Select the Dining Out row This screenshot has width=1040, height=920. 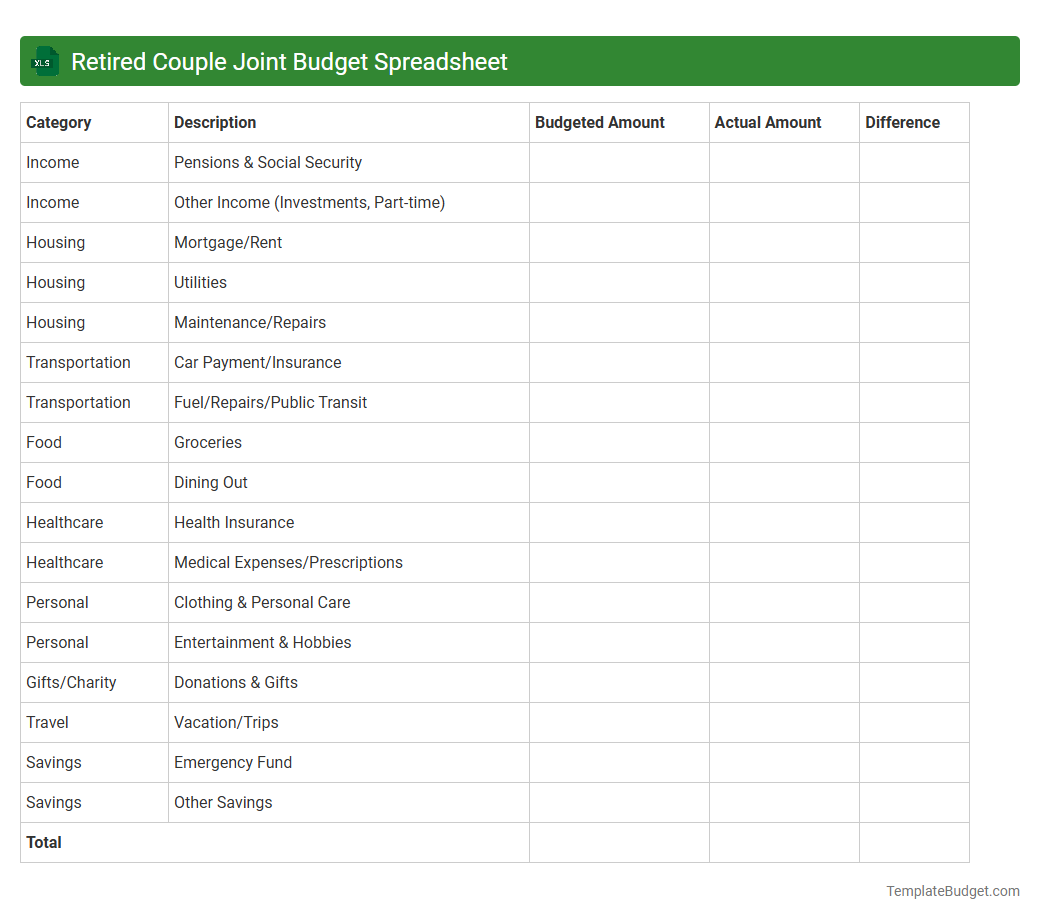pyautogui.click(x=210, y=482)
